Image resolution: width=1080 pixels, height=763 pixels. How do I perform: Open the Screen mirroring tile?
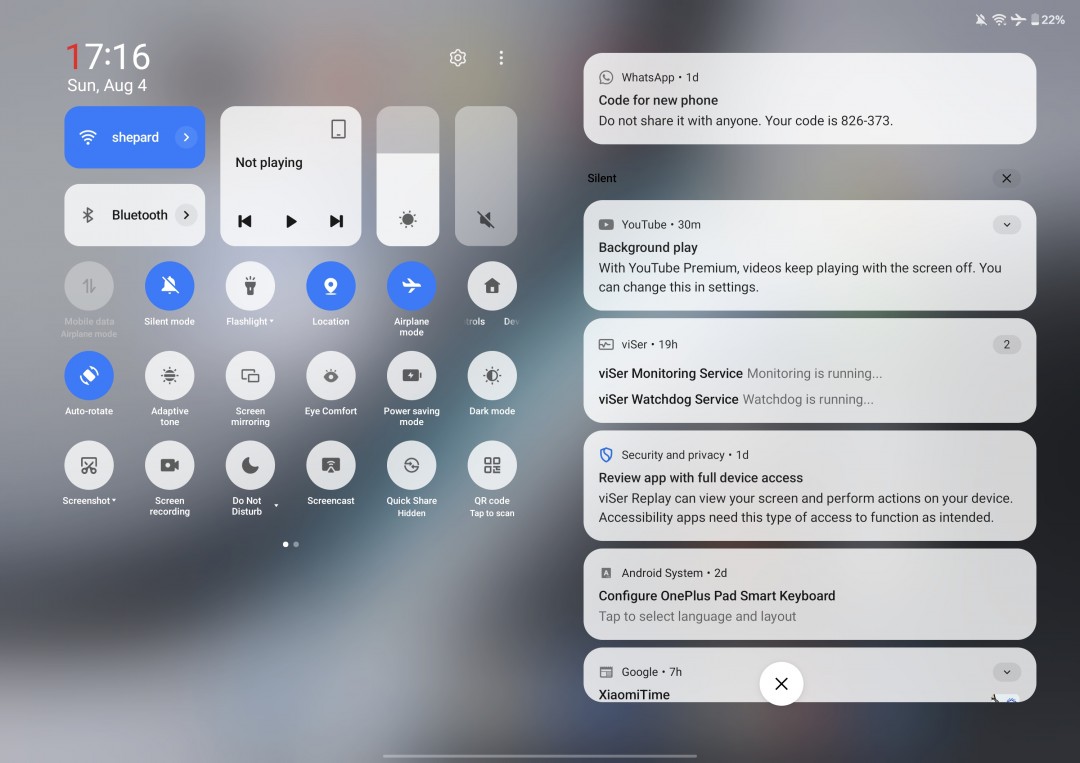[250, 376]
